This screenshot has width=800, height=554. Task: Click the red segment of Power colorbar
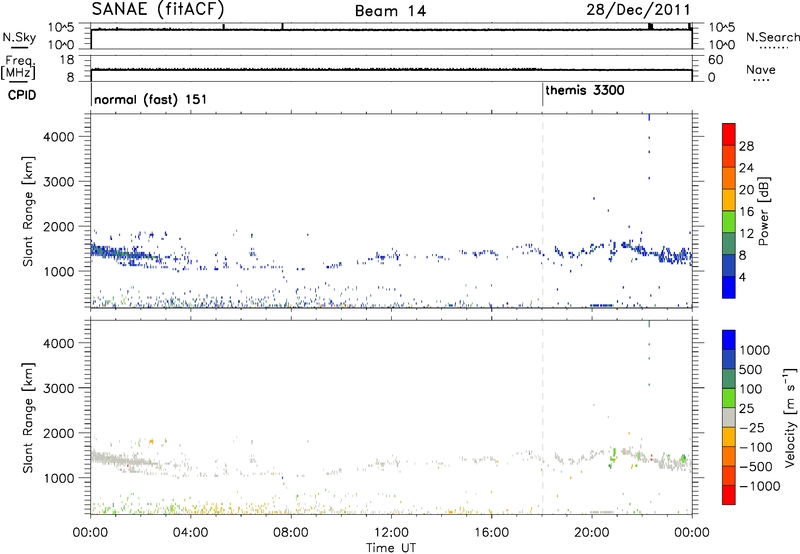coord(729,134)
